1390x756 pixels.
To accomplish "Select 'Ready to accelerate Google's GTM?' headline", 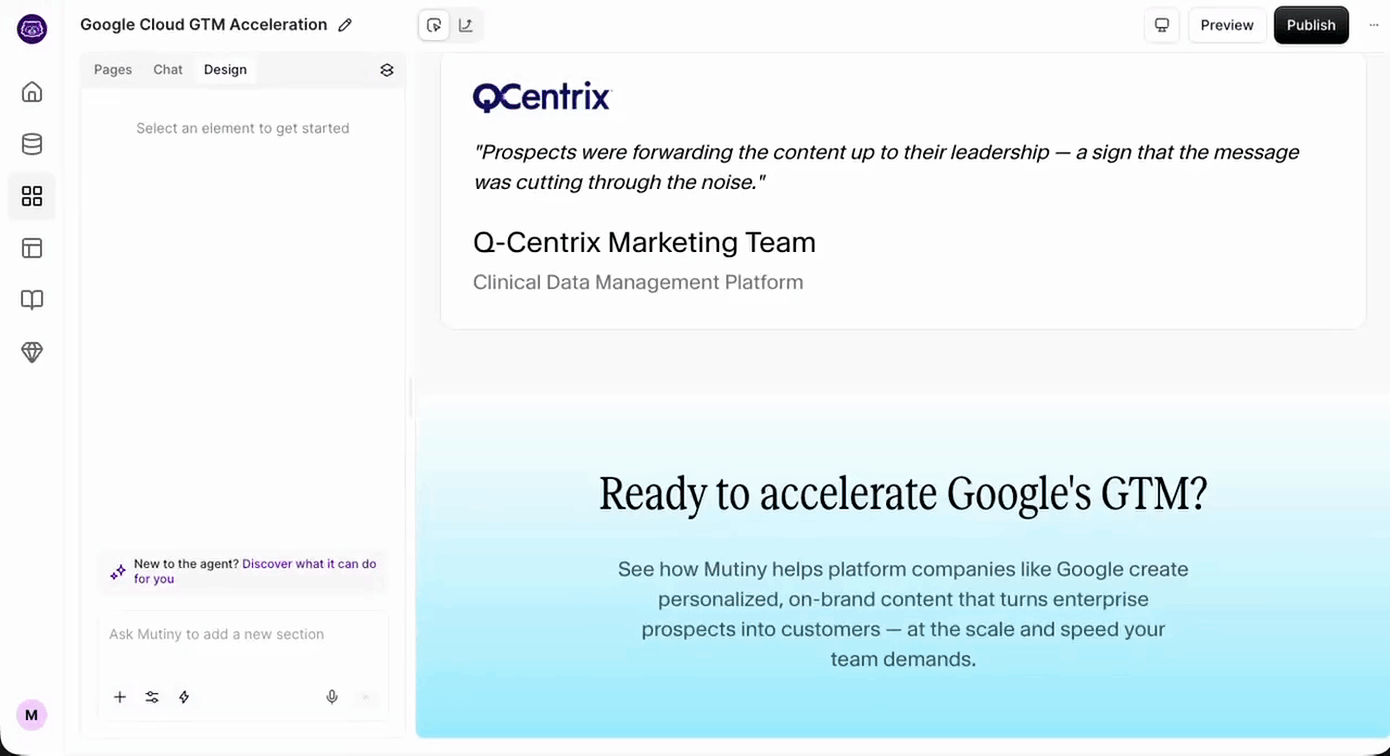I will tap(903, 494).
